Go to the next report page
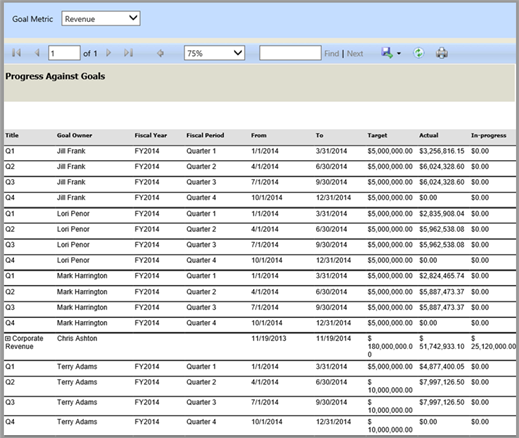This screenshot has width=519, height=438. click(x=108, y=53)
